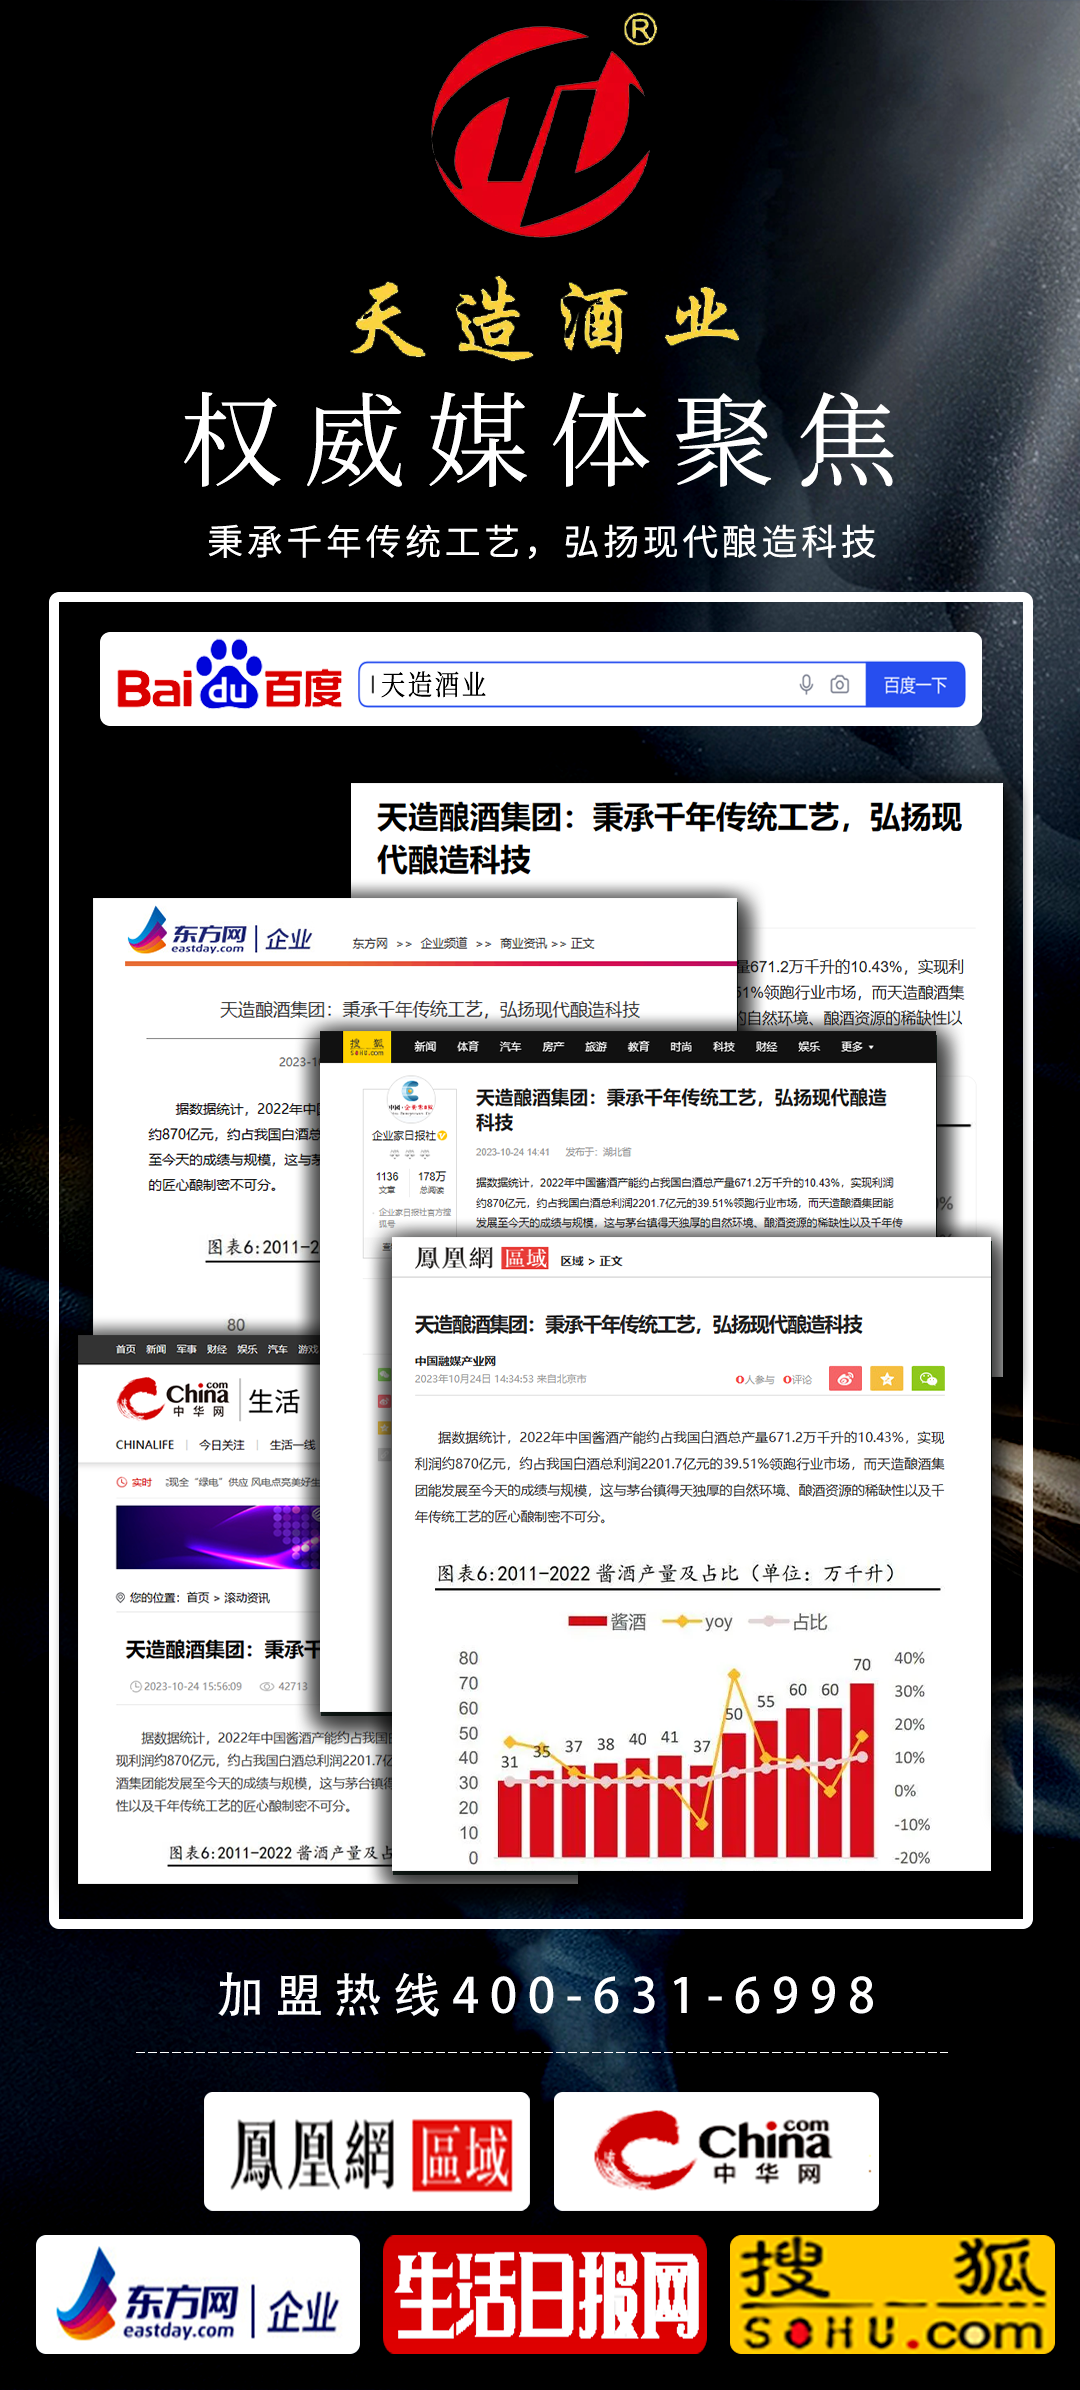The width and height of the screenshot is (1080, 2390).
Task: Click the yellow Sohu logo in the black nav bar
Action: point(366,1047)
